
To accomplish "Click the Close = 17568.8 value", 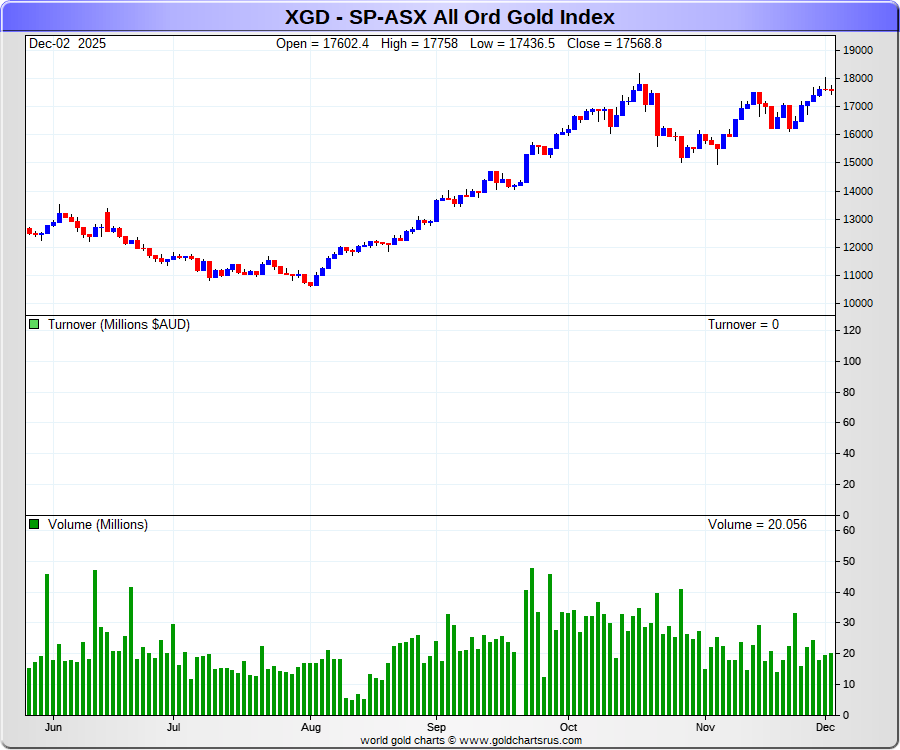I will pos(614,44).
